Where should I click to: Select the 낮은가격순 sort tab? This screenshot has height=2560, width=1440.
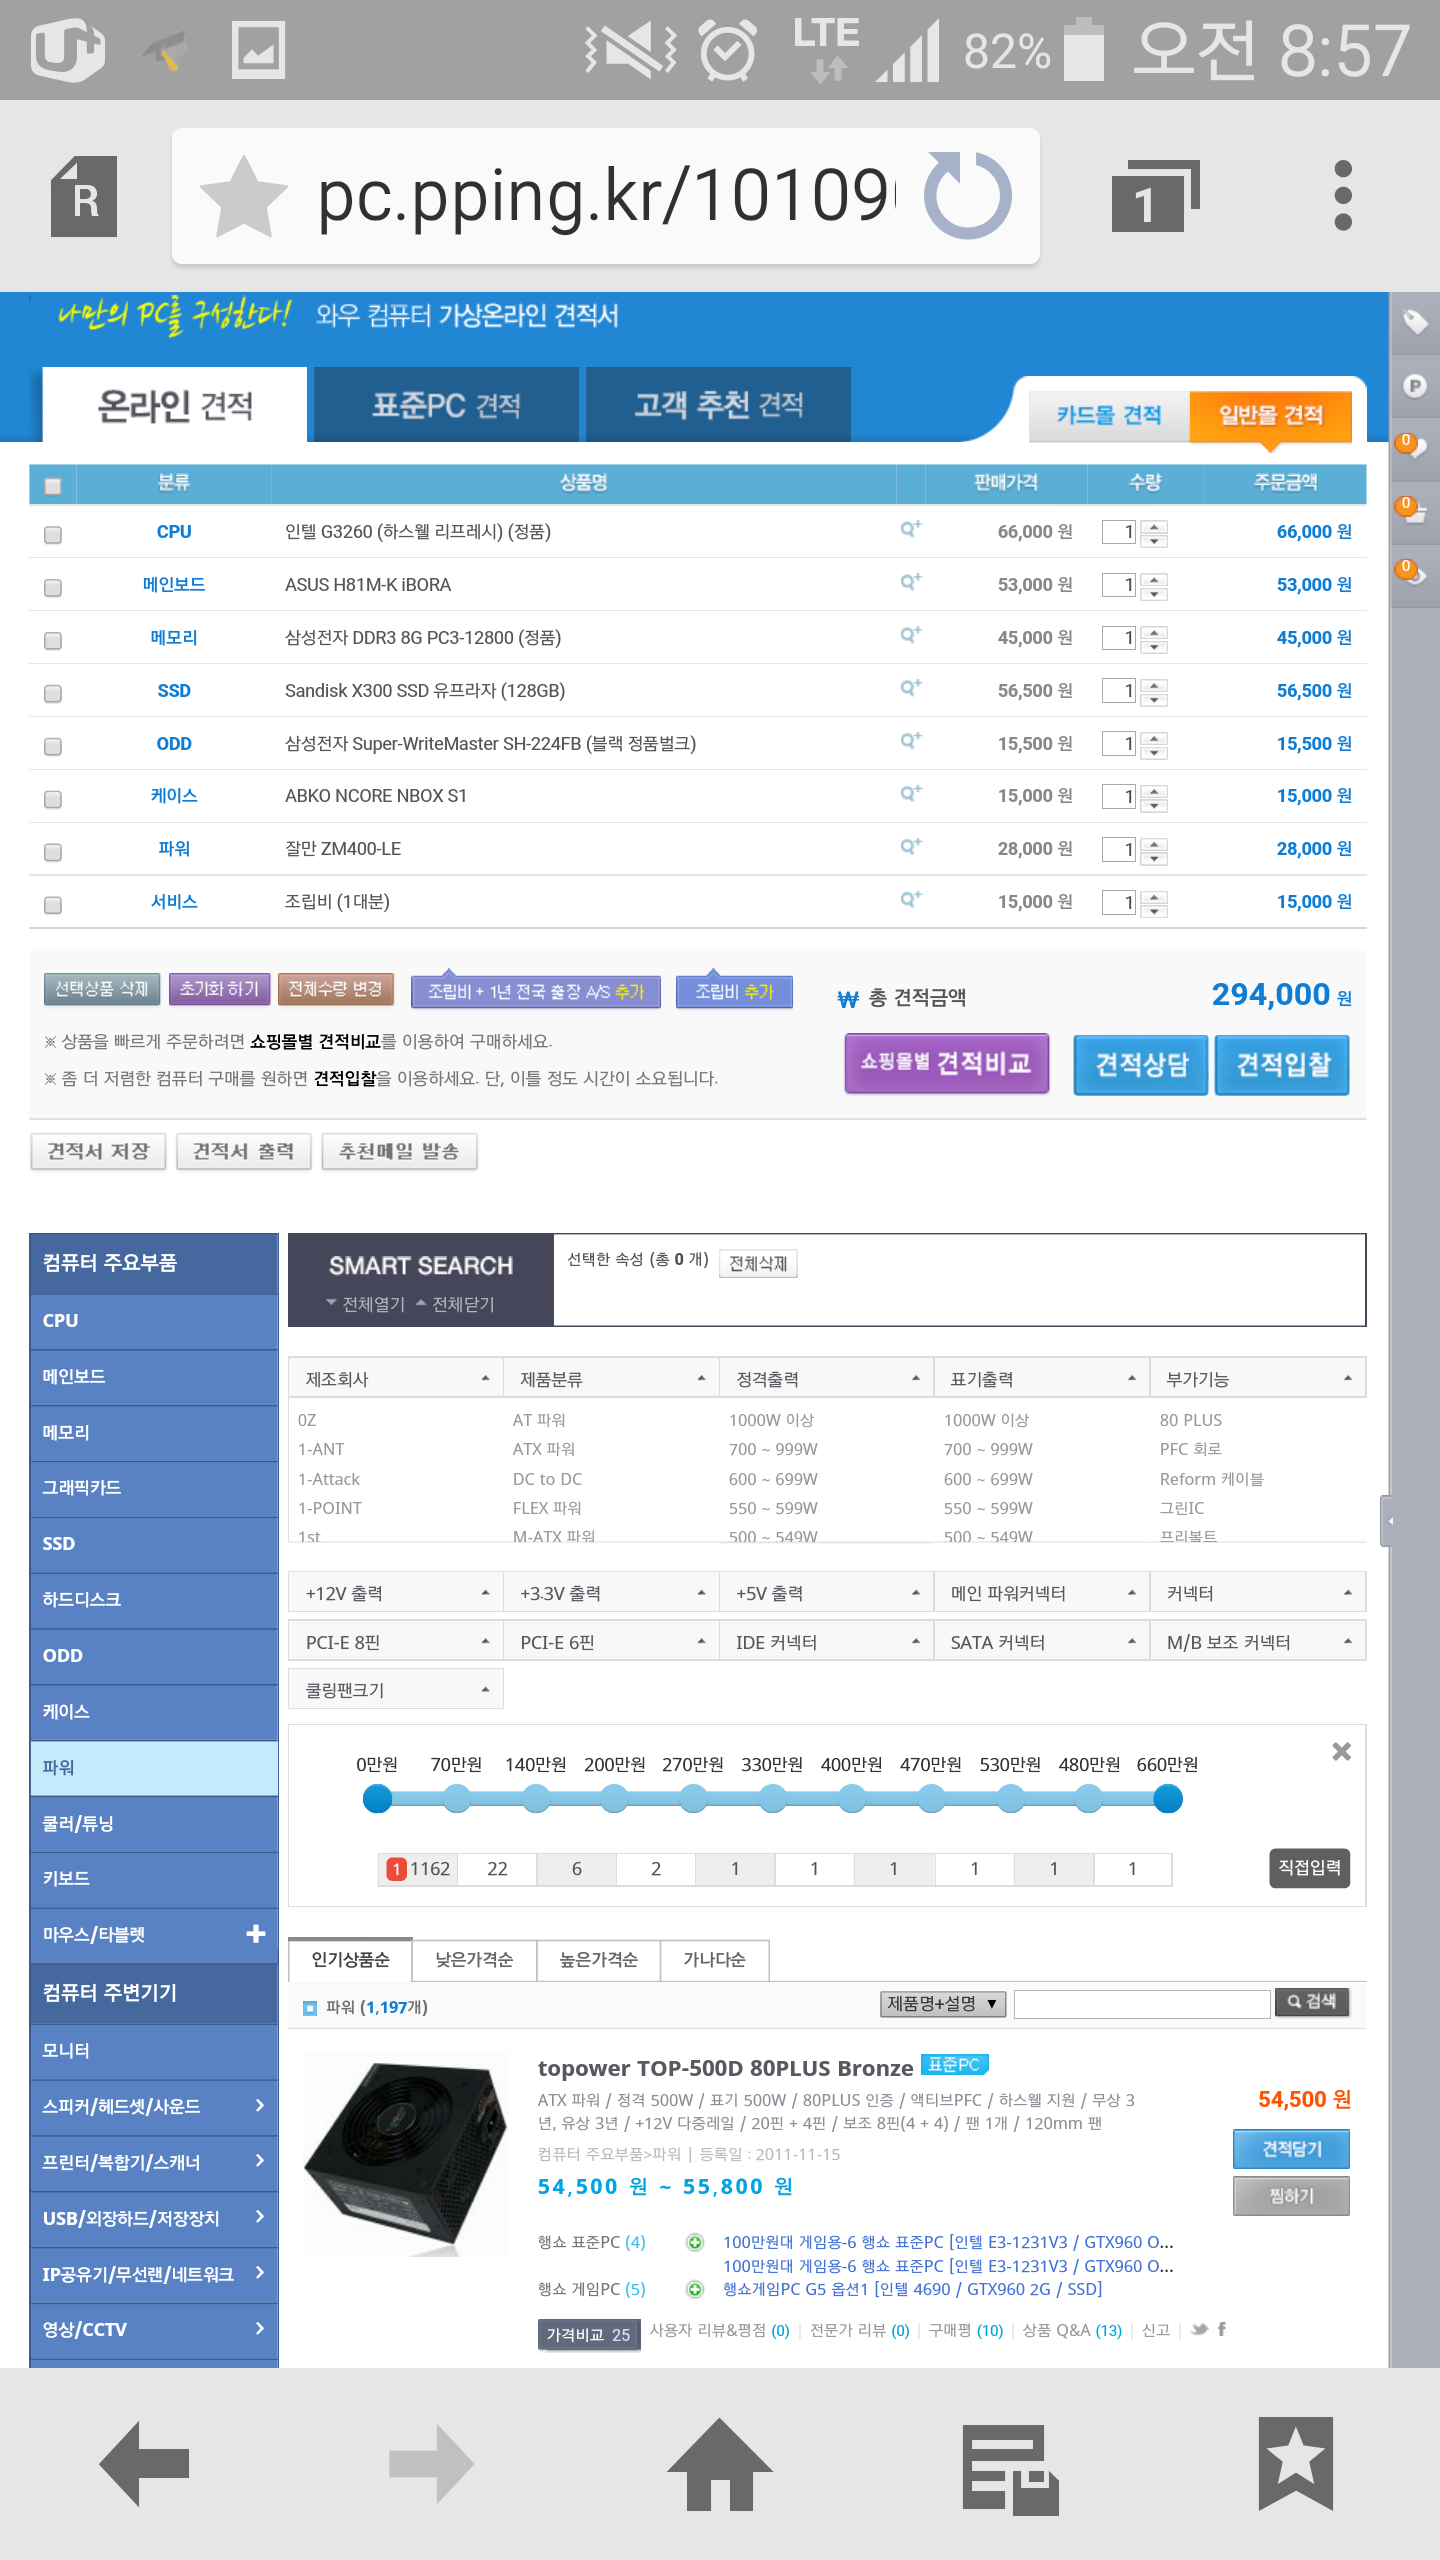click(x=474, y=1959)
